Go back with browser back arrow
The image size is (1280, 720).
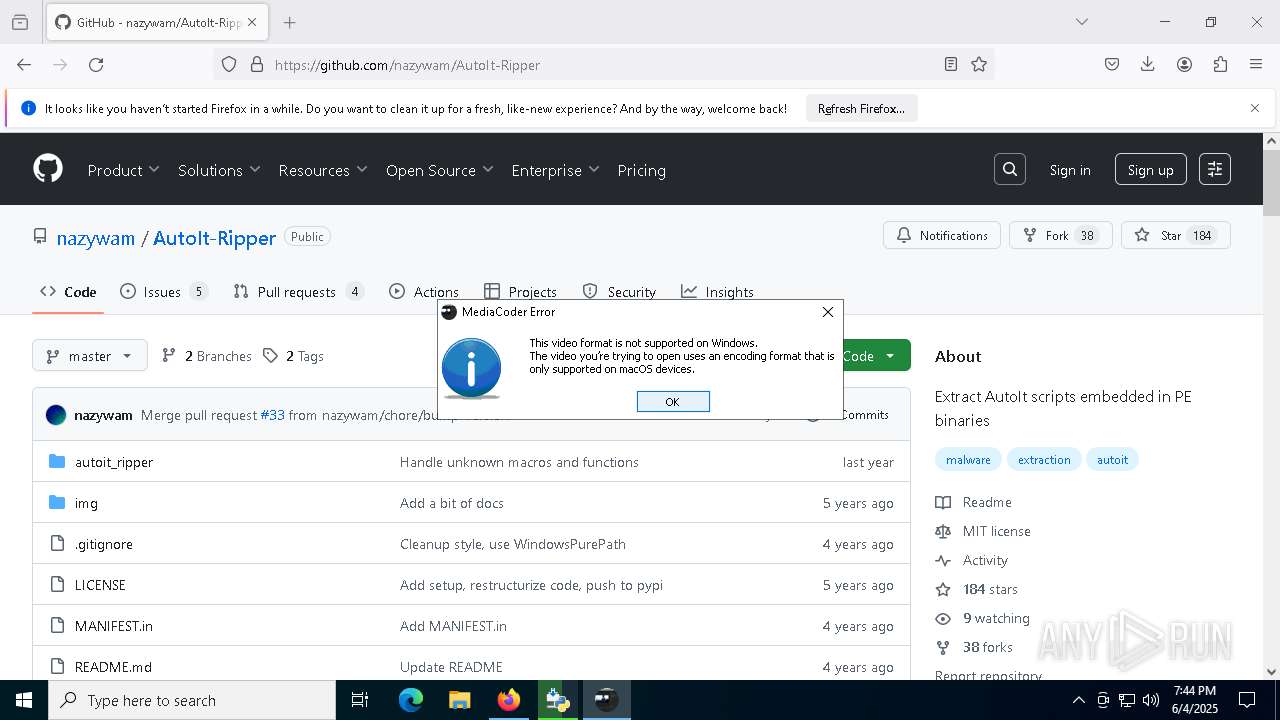(x=24, y=64)
